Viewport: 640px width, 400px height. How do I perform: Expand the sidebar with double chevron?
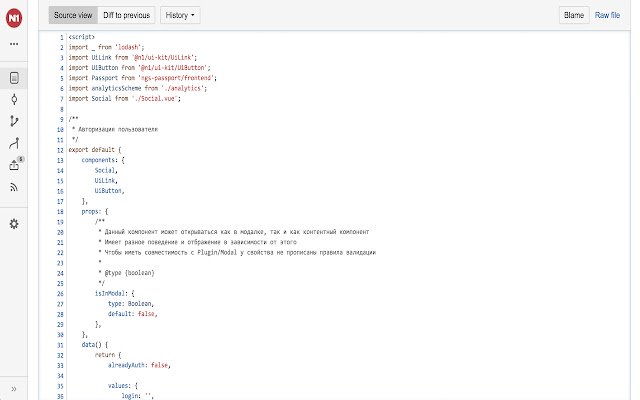(14, 389)
